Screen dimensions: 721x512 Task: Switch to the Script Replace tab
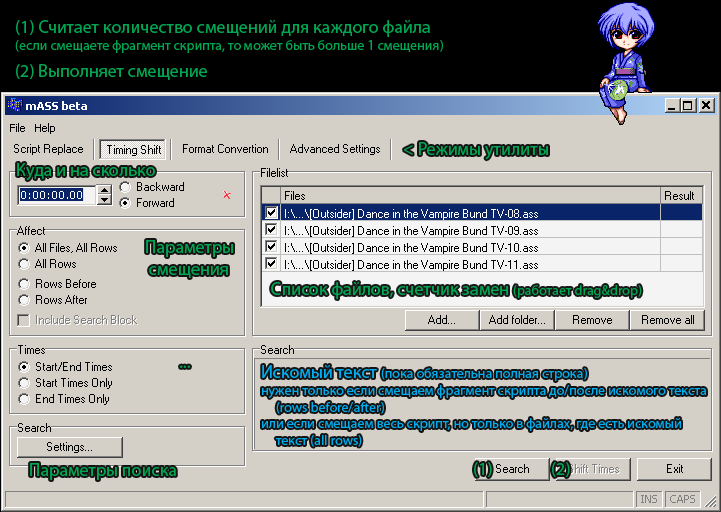(x=48, y=150)
